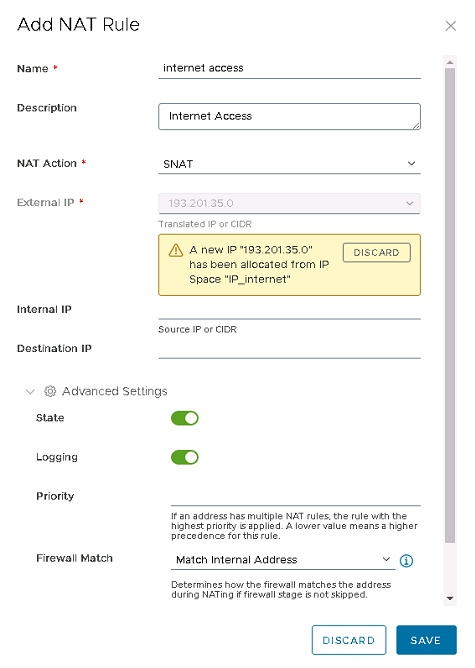
Task: Collapse the Advanced Settings section chevron
Action: pyautogui.click(x=30, y=392)
